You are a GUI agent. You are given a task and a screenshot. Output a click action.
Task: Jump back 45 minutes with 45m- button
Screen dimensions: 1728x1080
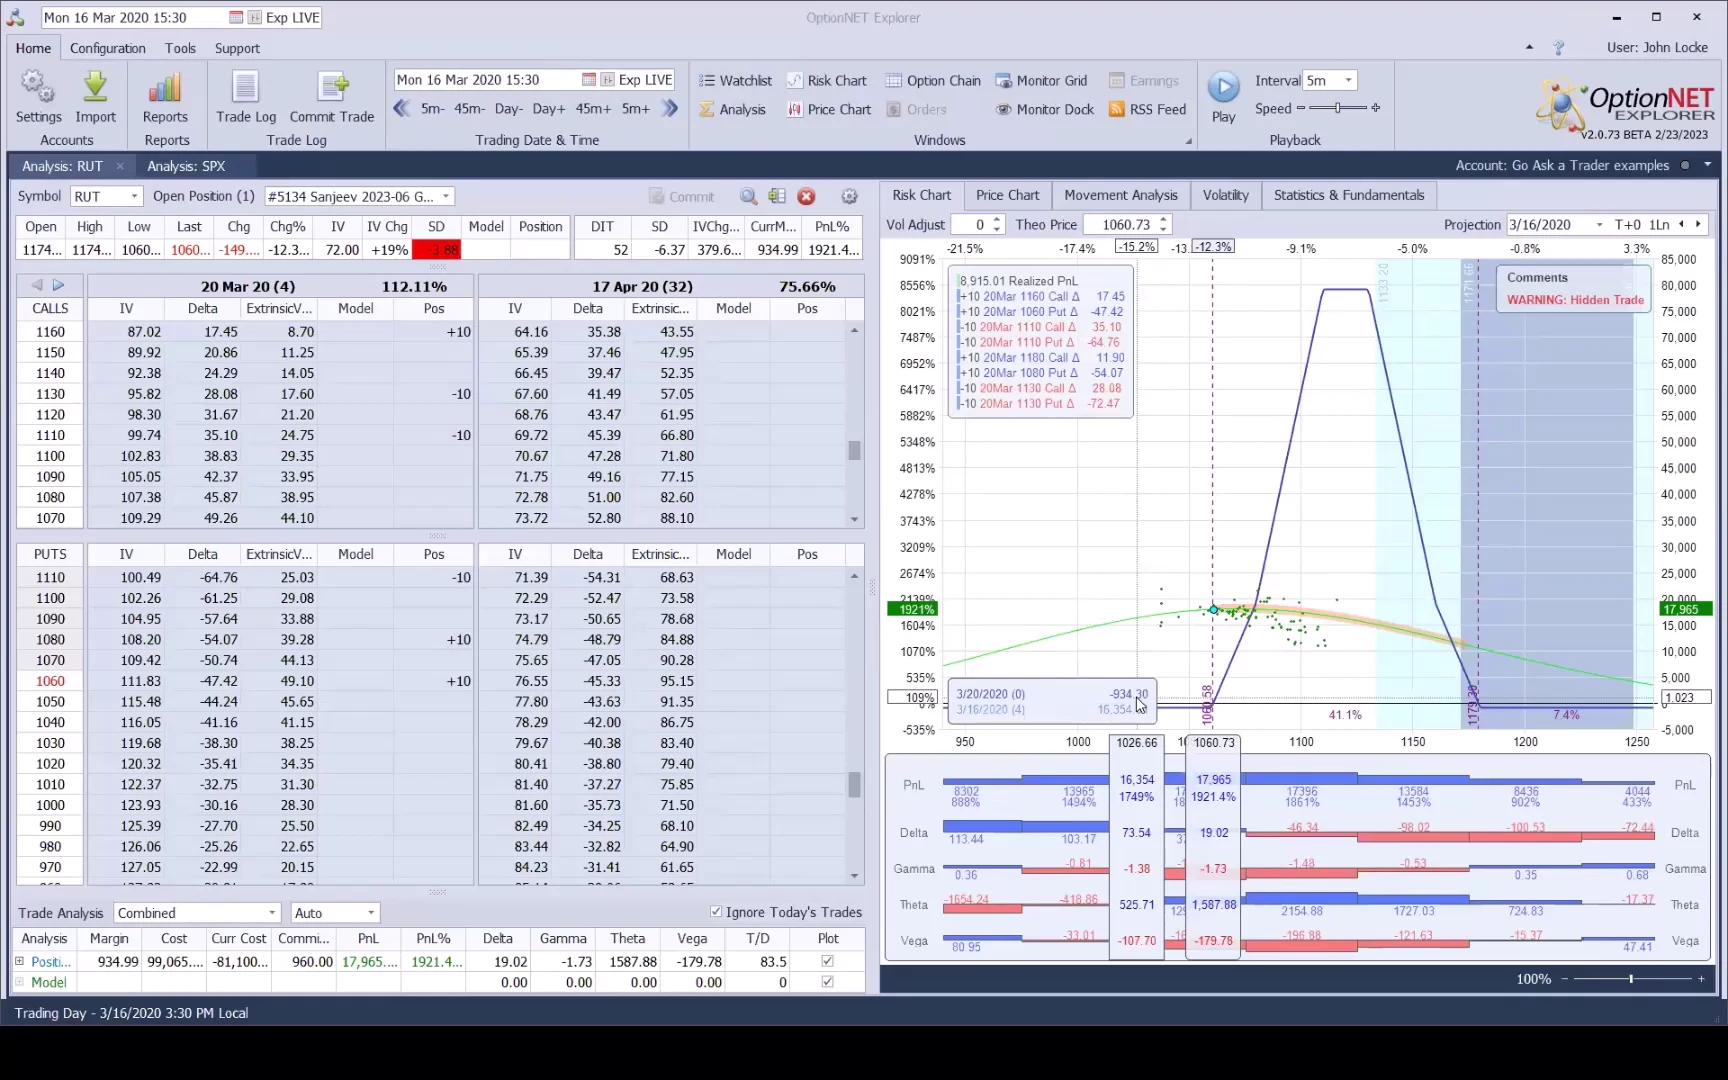point(470,108)
